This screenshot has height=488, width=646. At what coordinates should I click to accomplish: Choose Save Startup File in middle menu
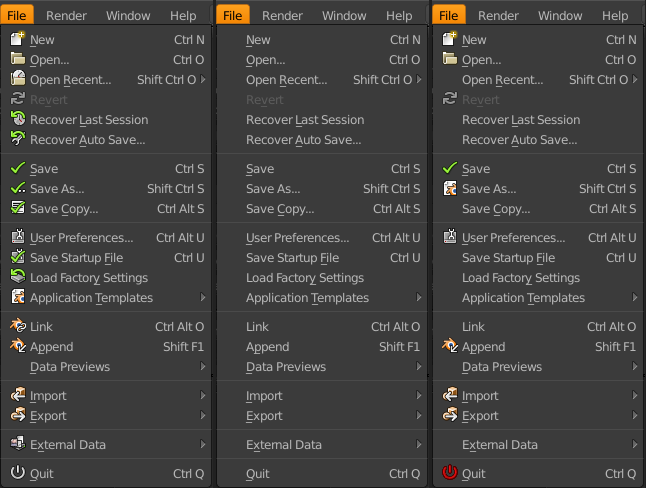[x=322, y=258]
